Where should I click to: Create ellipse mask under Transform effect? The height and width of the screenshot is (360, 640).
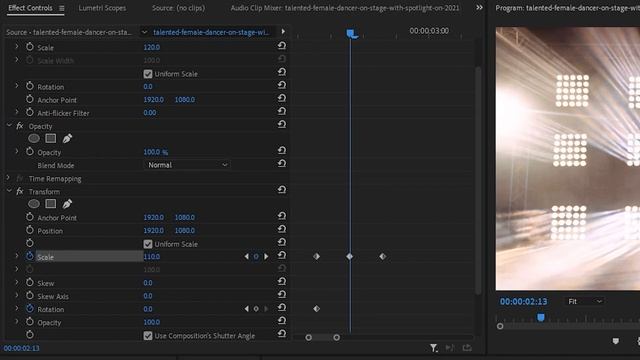tap(34, 204)
